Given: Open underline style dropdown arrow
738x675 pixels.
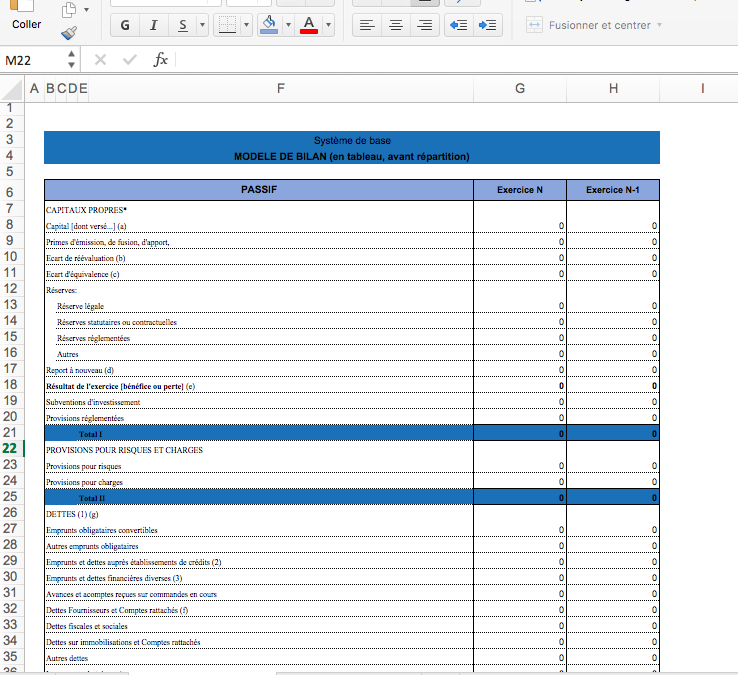Looking at the screenshot, I should pos(202,25).
